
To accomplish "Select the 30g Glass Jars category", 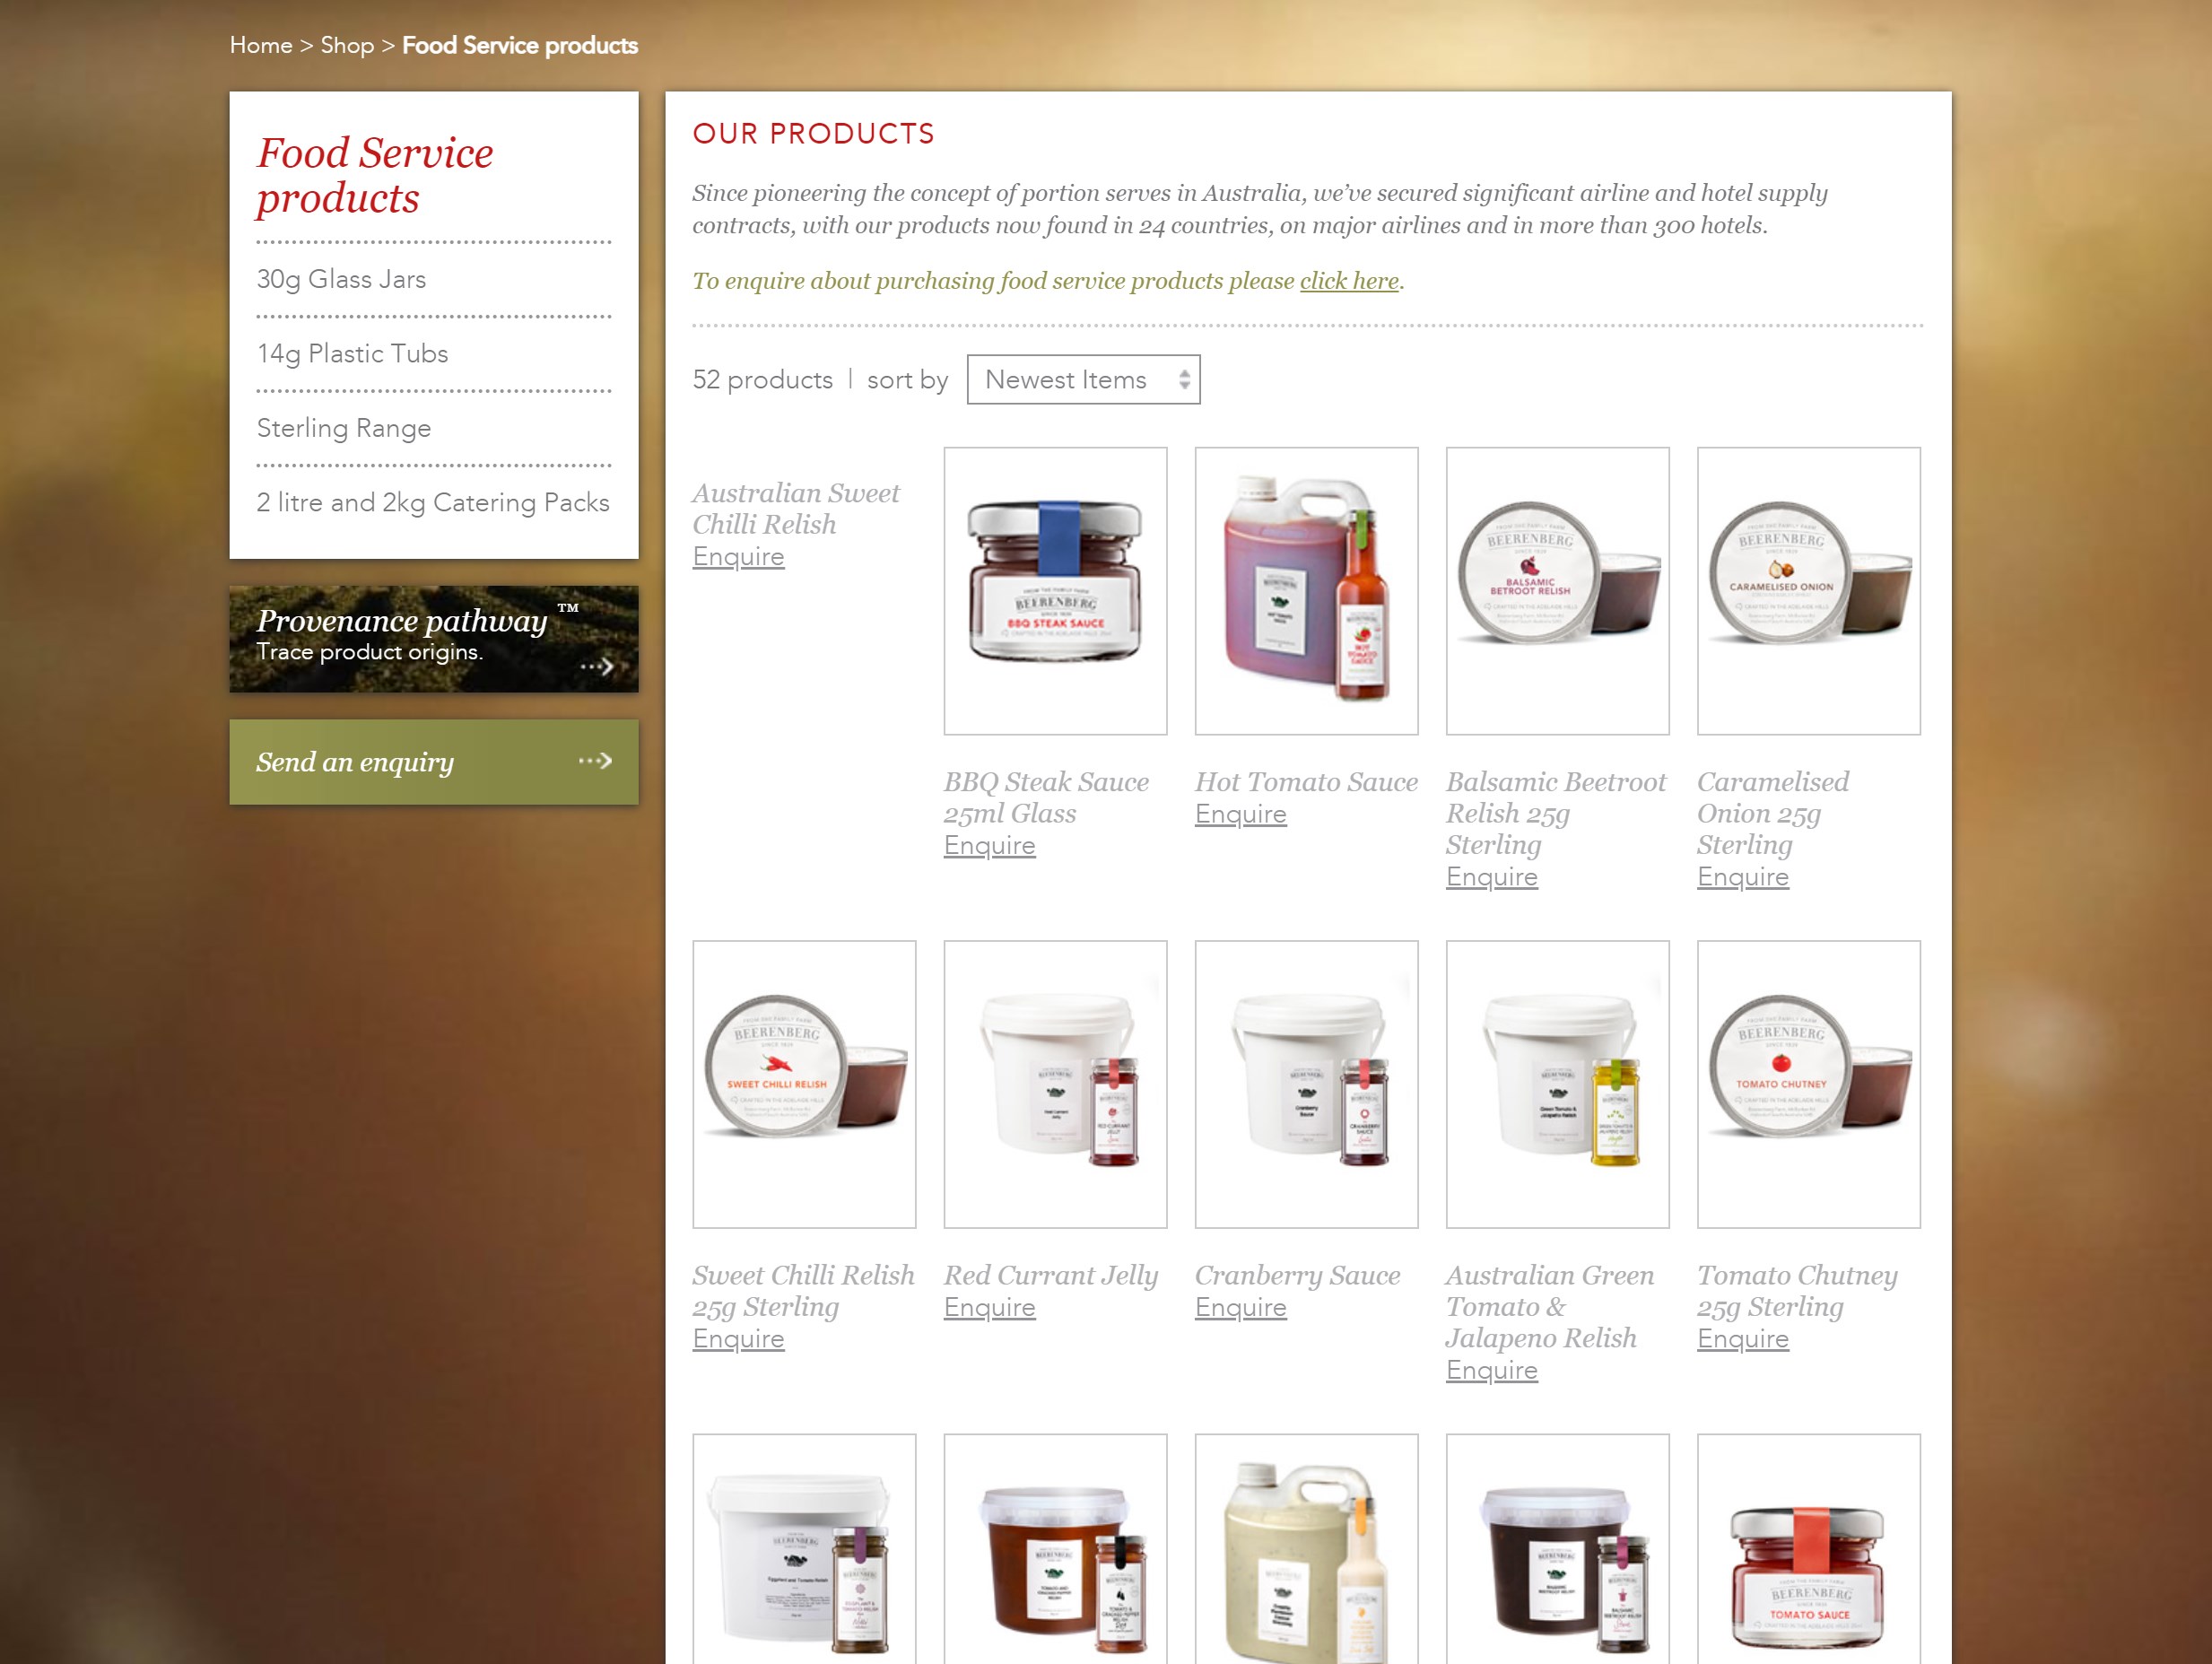I will 342,279.
